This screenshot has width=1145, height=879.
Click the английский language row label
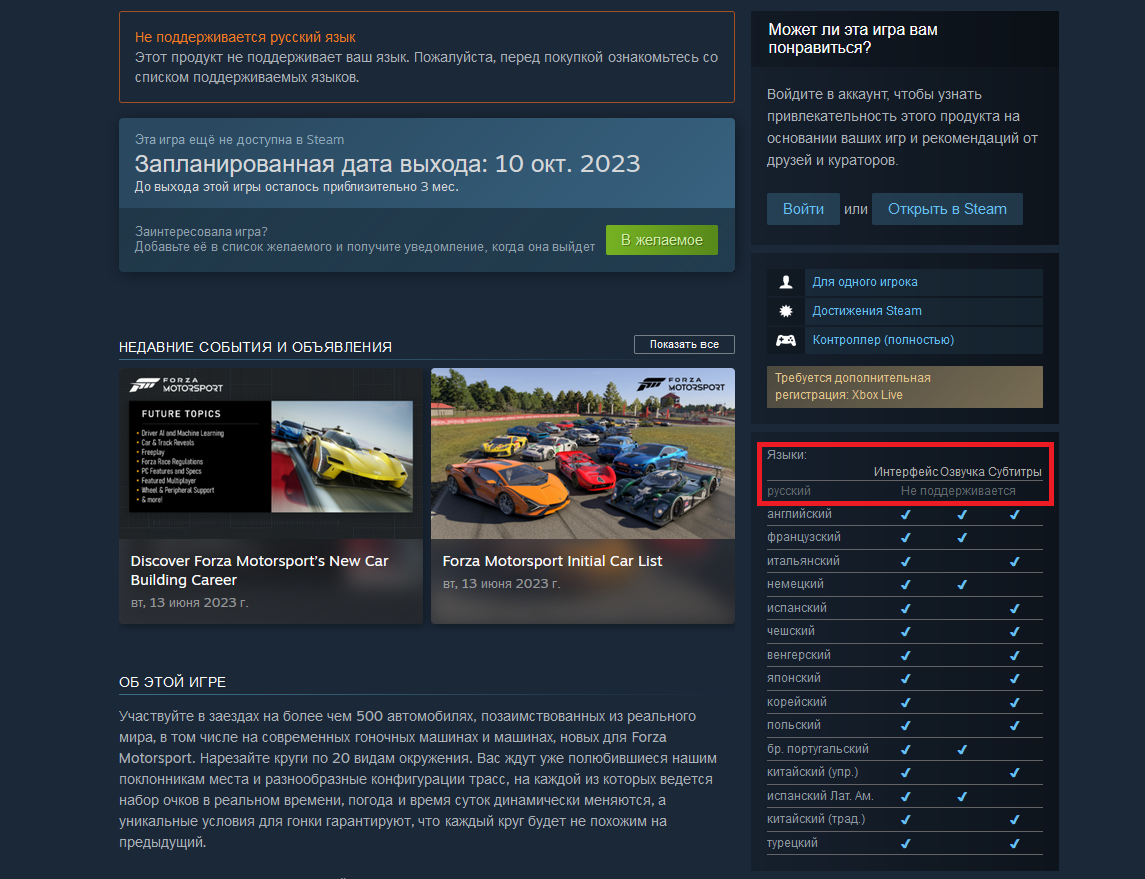pos(799,514)
